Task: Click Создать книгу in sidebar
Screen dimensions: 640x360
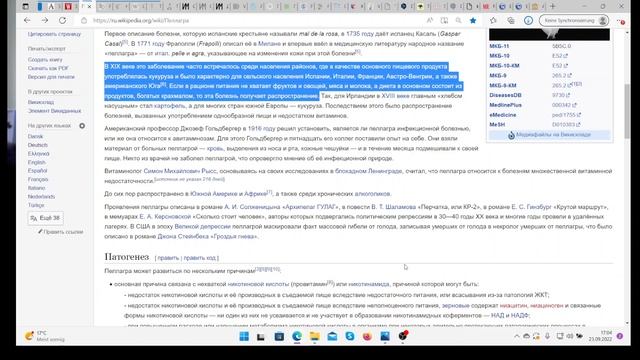Action: tap(45, 60)
